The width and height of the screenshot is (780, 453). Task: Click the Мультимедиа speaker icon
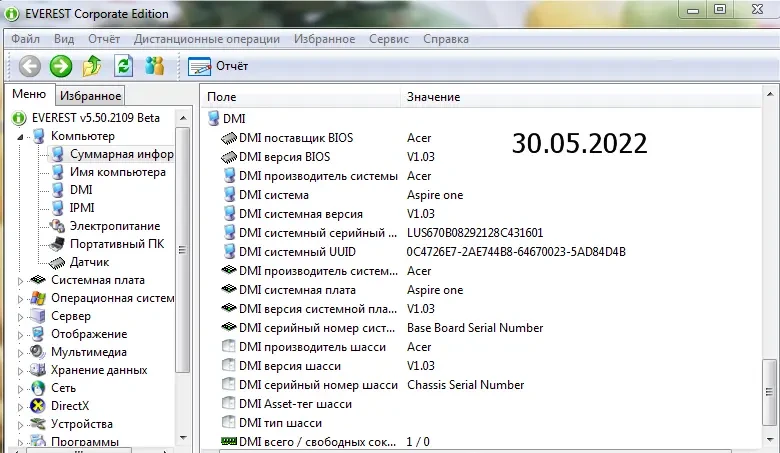tap(38, 352)
